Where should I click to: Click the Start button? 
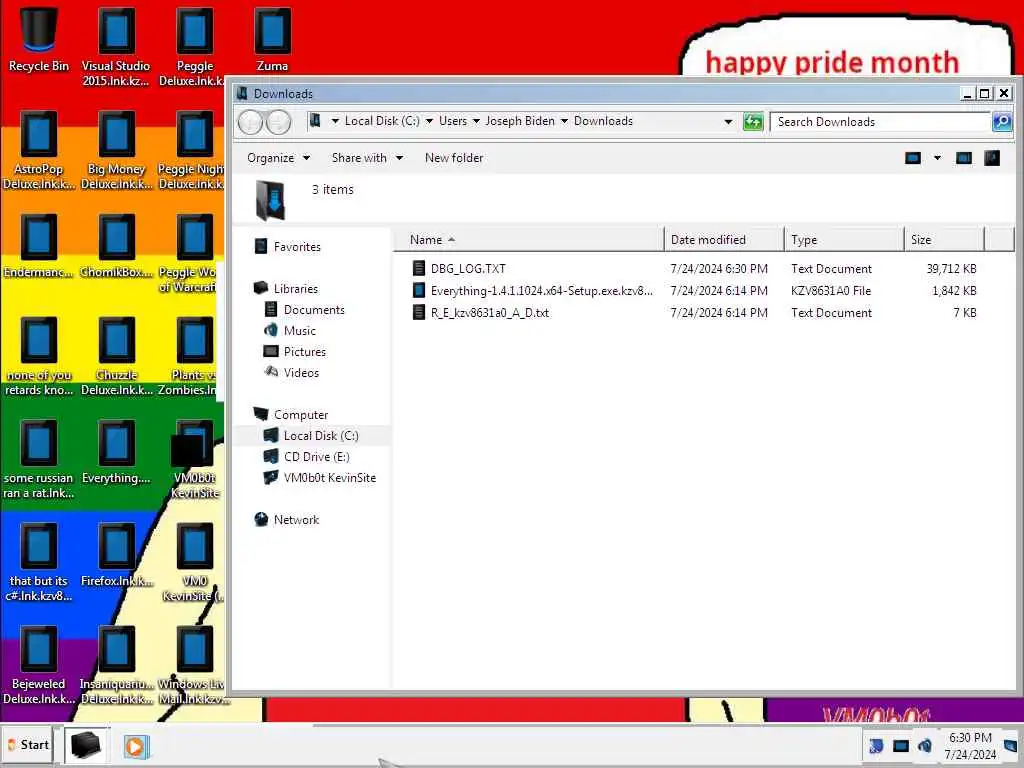coord(28,745)
